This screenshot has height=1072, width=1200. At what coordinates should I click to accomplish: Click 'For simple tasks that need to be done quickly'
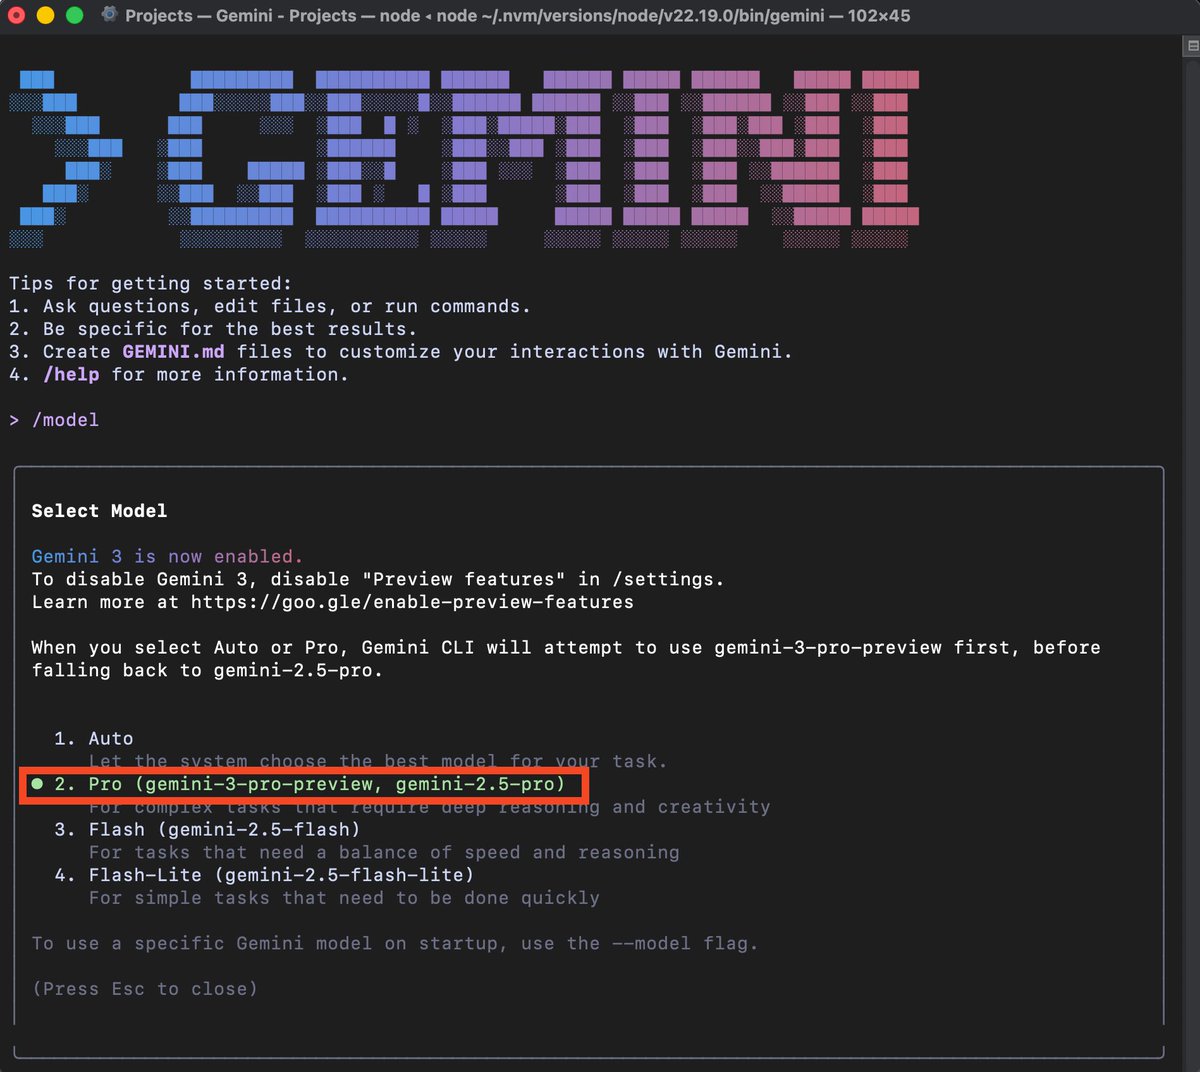tap(344, 898)
